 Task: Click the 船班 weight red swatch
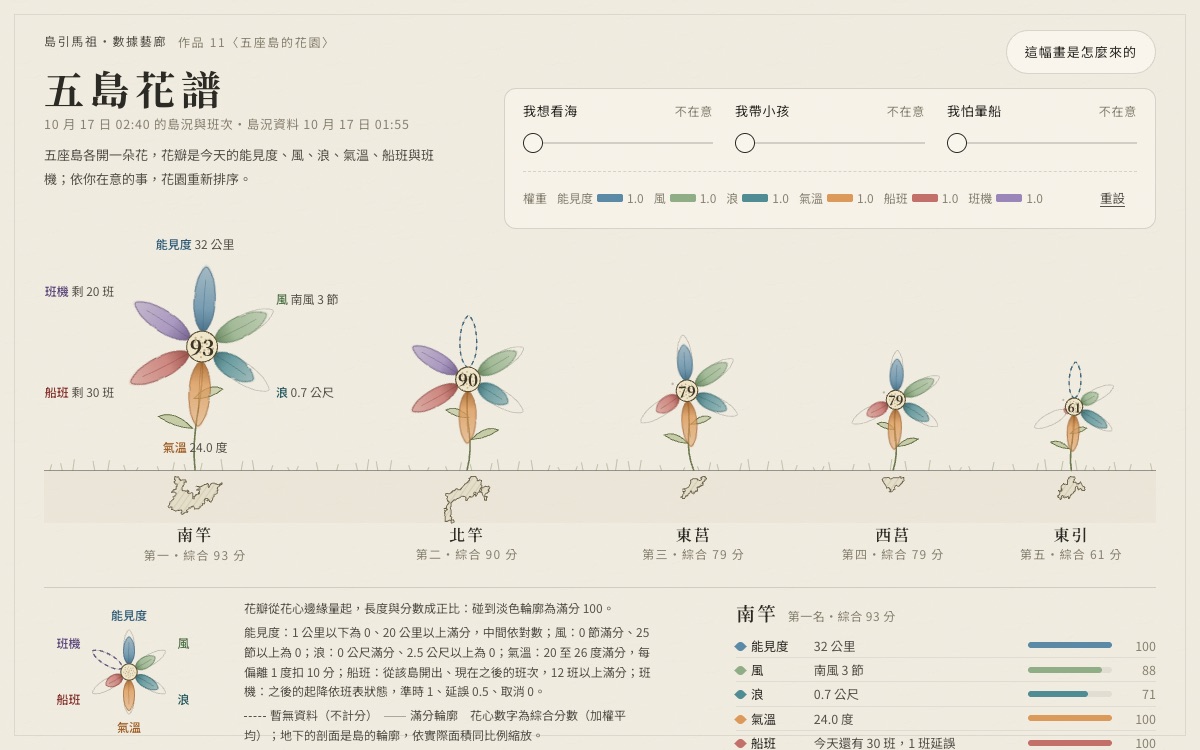(925, 198)
